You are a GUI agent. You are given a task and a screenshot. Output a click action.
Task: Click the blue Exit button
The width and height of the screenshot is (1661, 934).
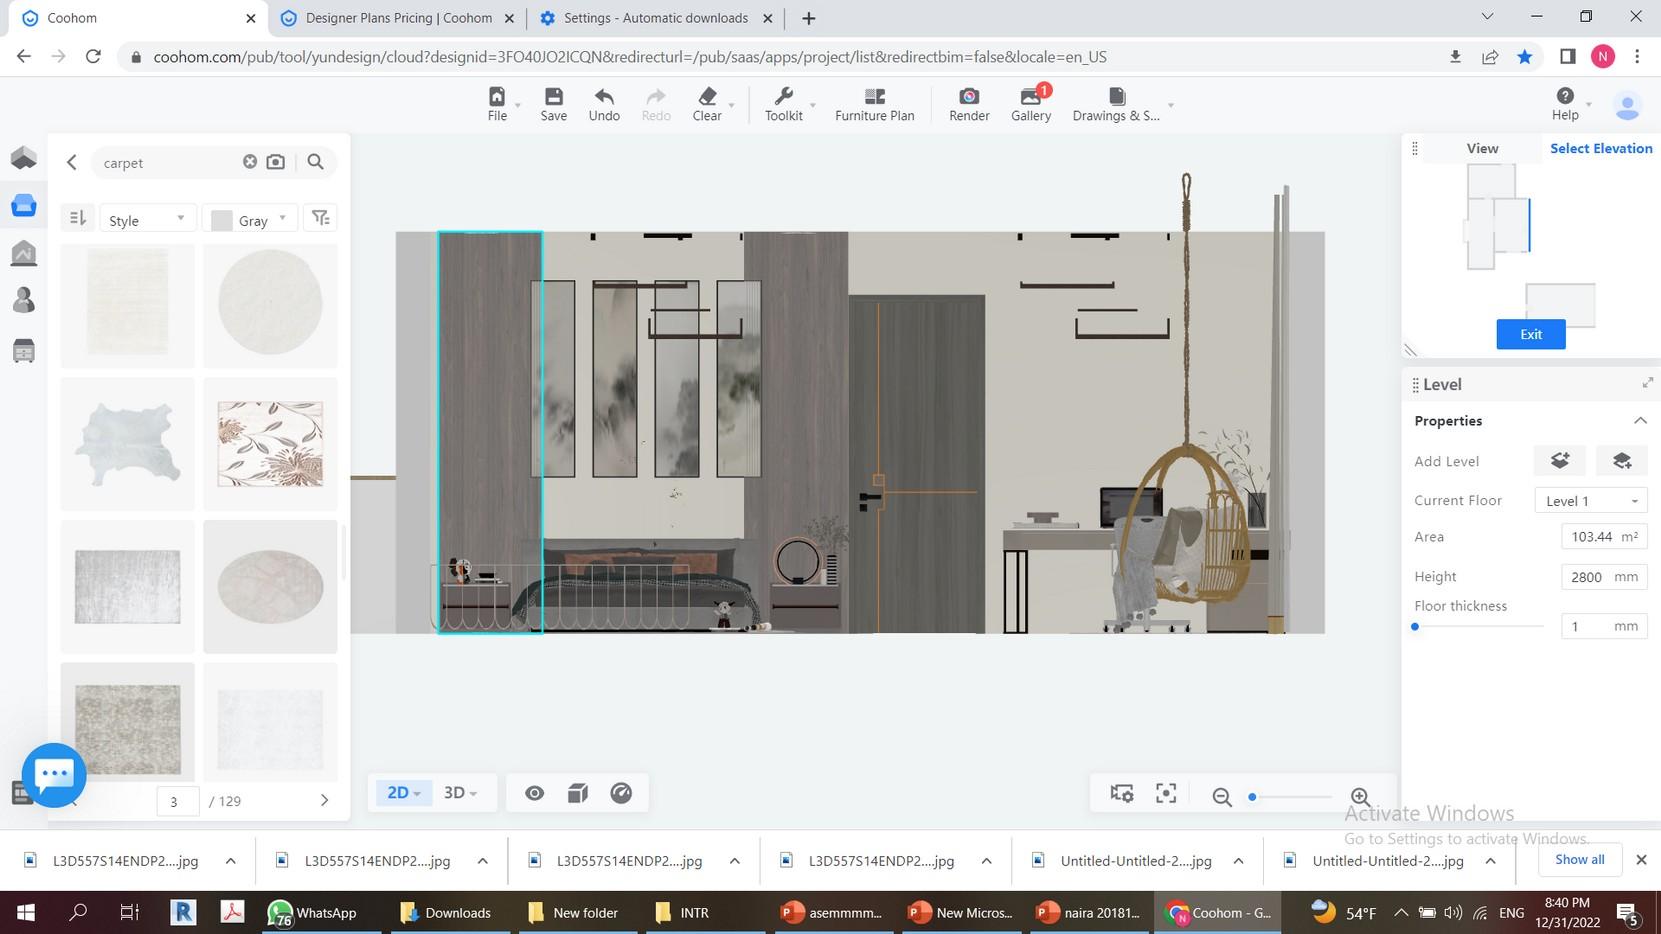click(1530, 334)
